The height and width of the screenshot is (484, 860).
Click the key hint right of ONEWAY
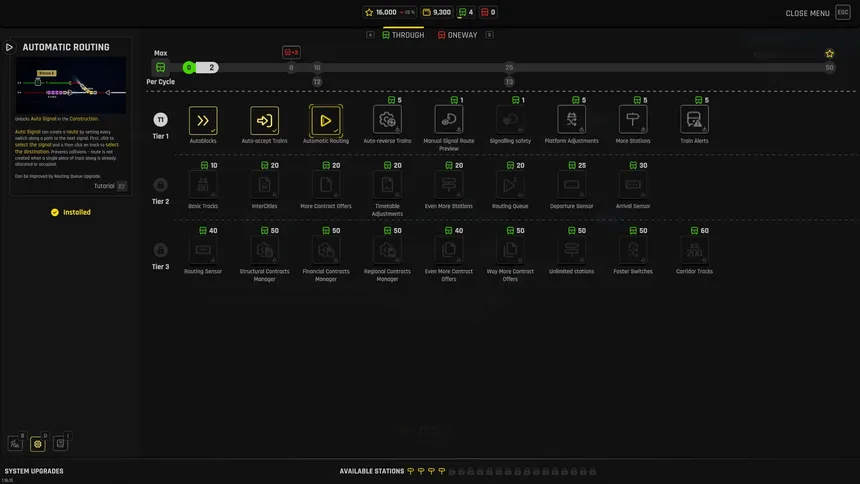coord(489,35)
